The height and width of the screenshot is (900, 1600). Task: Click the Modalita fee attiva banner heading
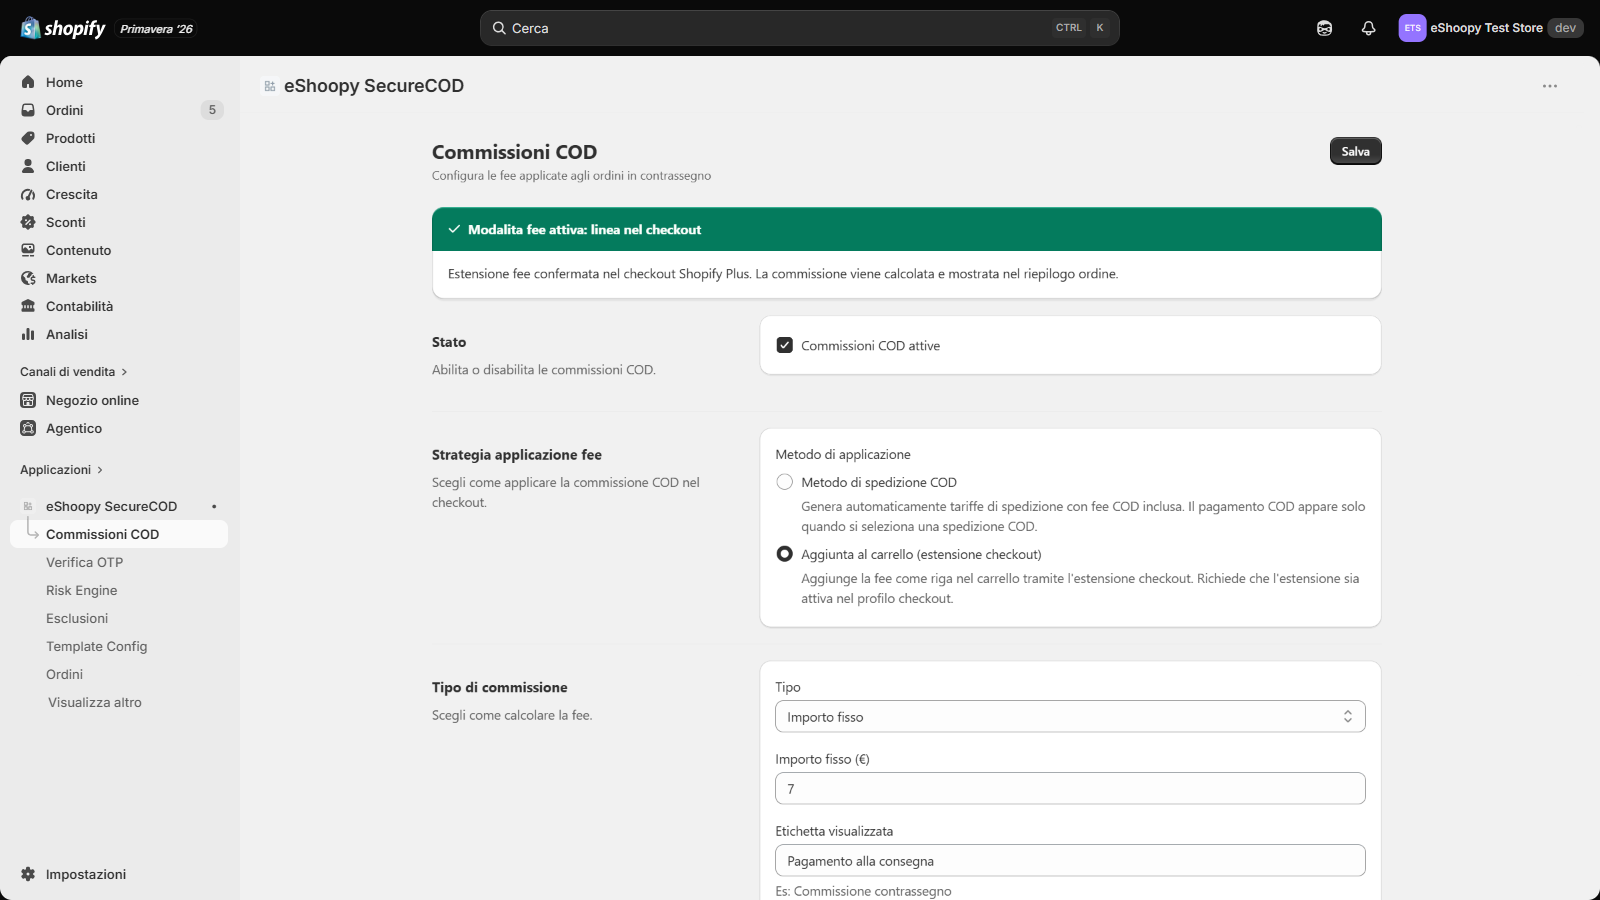(x=585, y=230)
